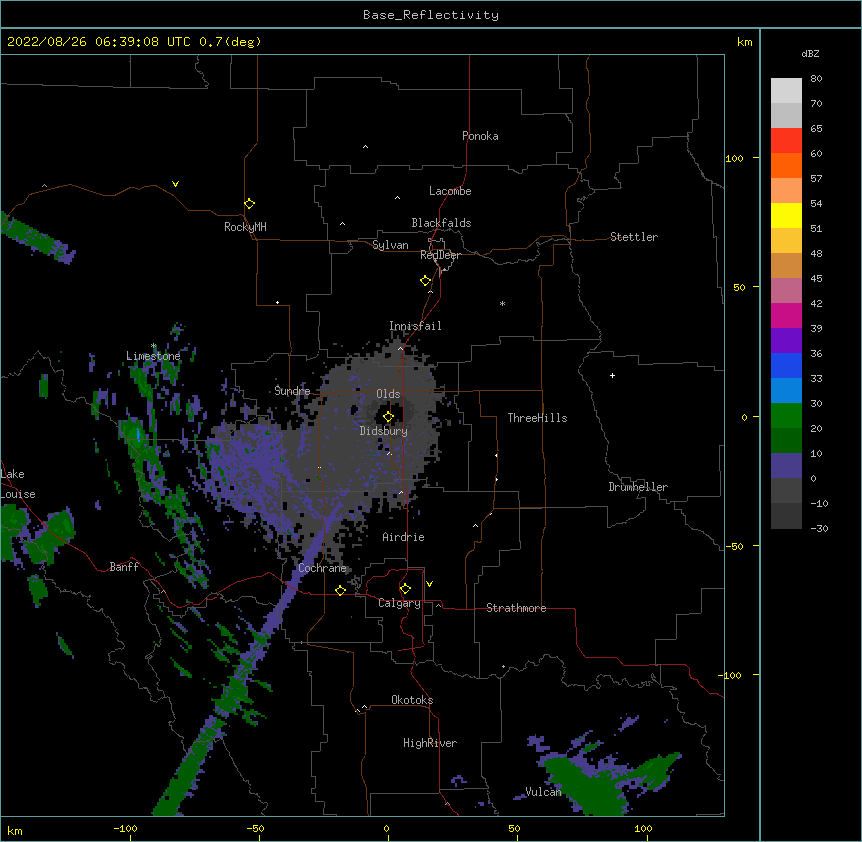Click the Okotoks label
Image resolution: width=862 pixels, height=842 pixels.
[412, 700]
